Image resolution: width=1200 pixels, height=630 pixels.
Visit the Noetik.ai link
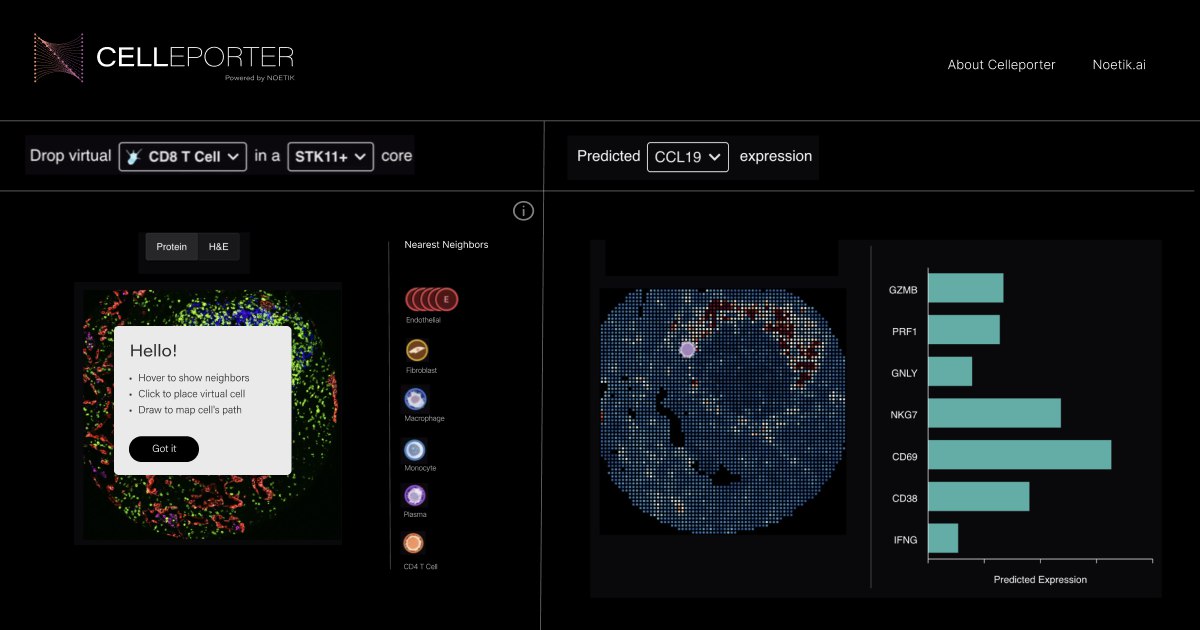1119,64
